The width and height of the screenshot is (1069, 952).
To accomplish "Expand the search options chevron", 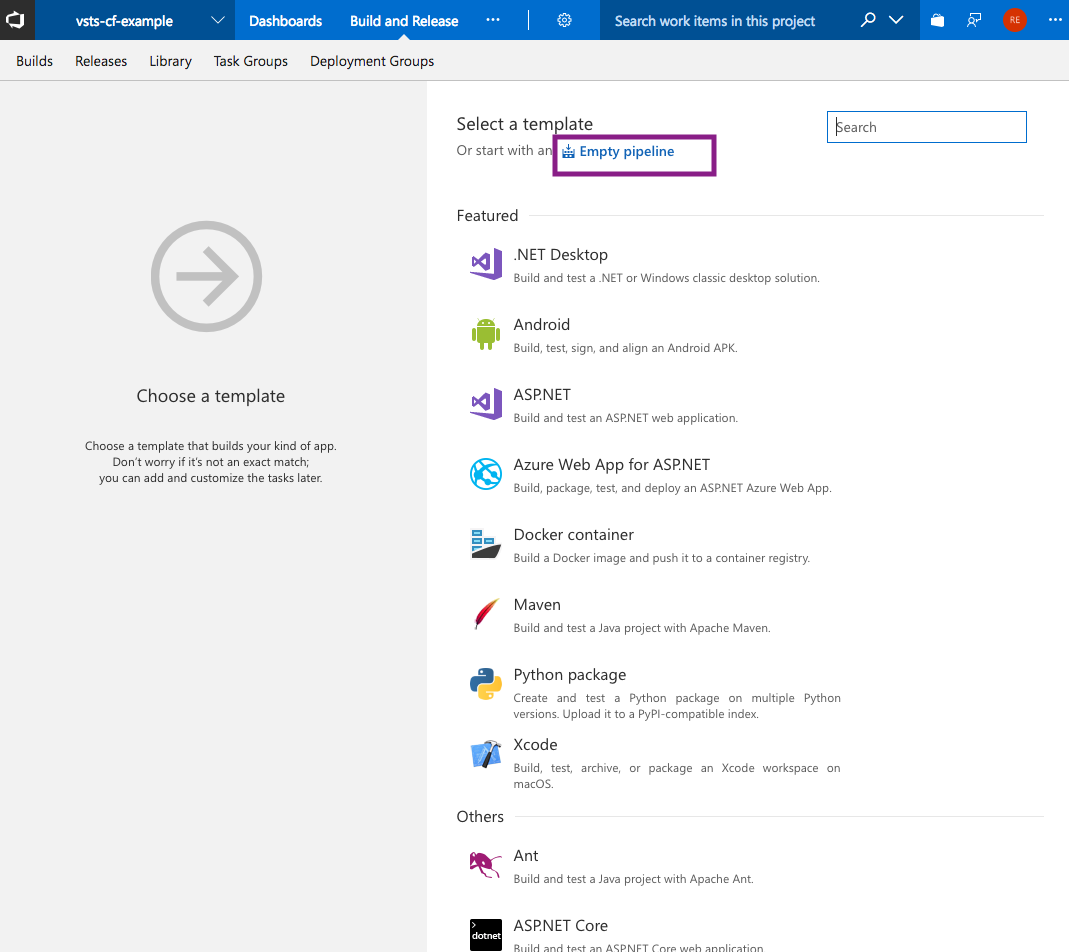I will coord(896,20).
